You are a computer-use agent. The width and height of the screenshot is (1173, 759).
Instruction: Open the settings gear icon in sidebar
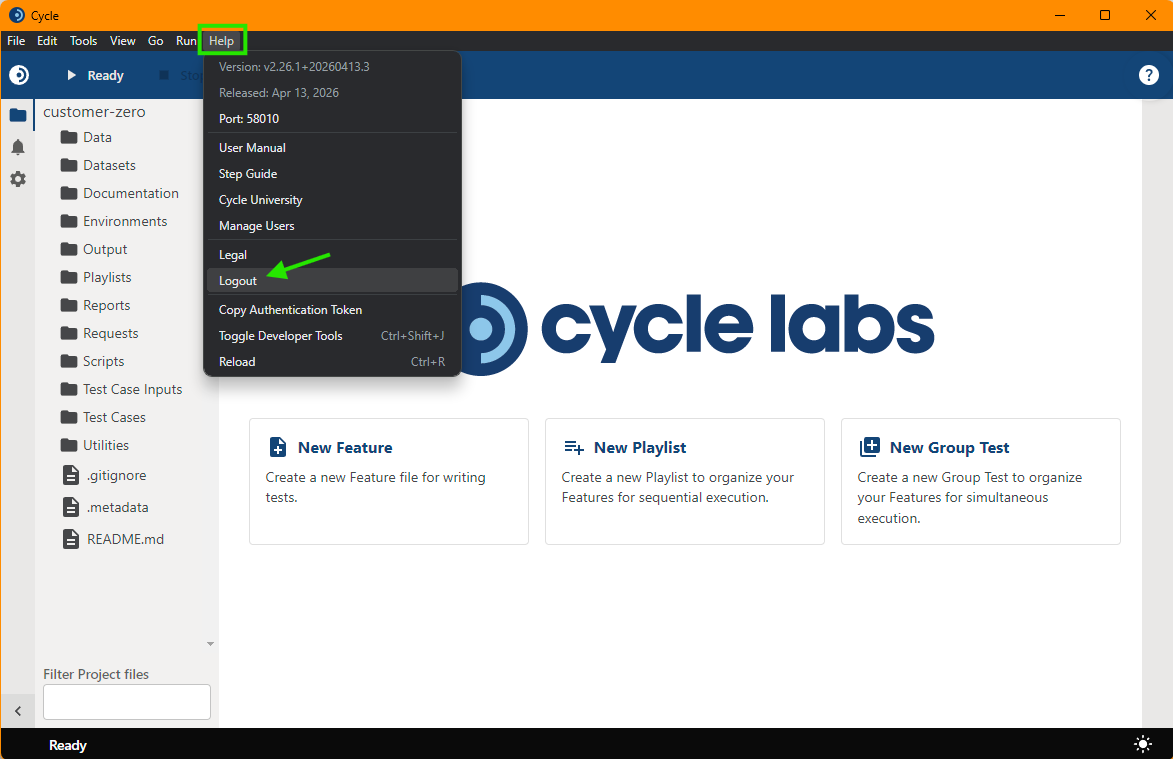pos(18,179)
